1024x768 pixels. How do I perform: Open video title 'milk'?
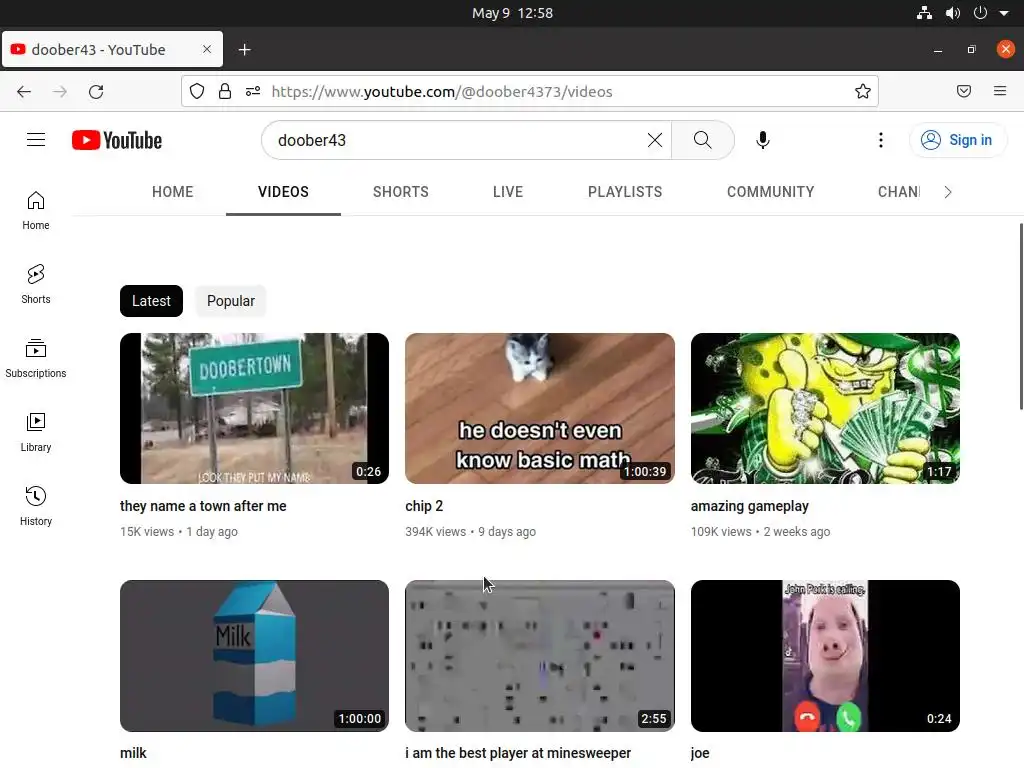pyautogui.click(x=133, y=753)
